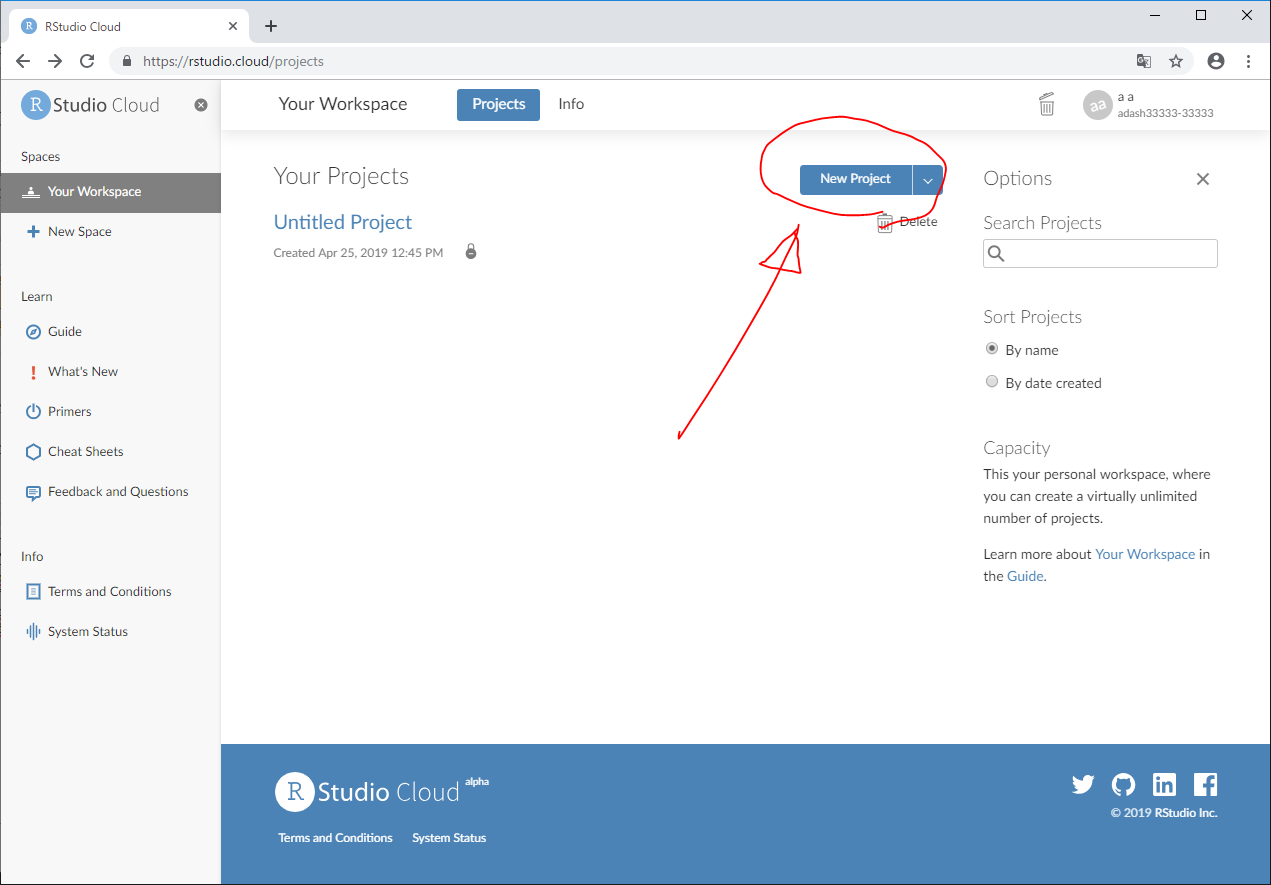This screenshot has height=885, width=1271.
Task: Go back in the browser
Action: 23,61
